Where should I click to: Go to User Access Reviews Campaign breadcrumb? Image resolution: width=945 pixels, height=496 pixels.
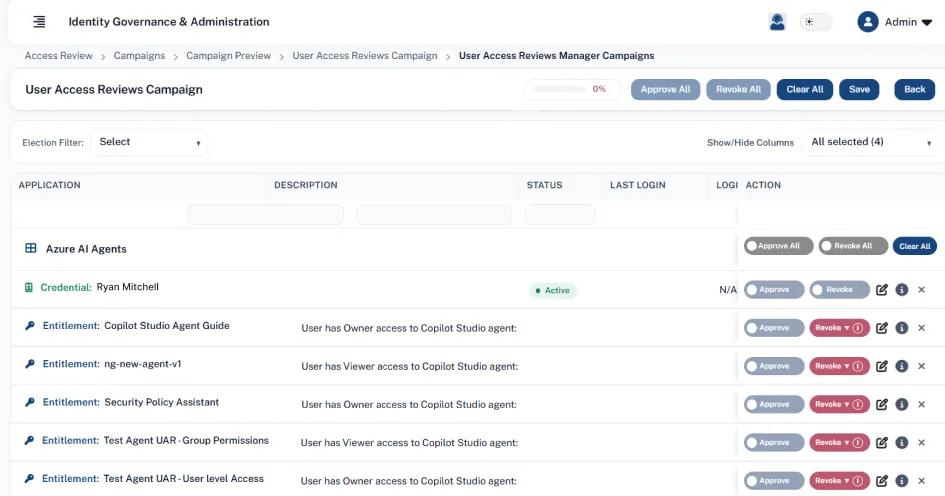pyautogui.click(x=365, y=55)
